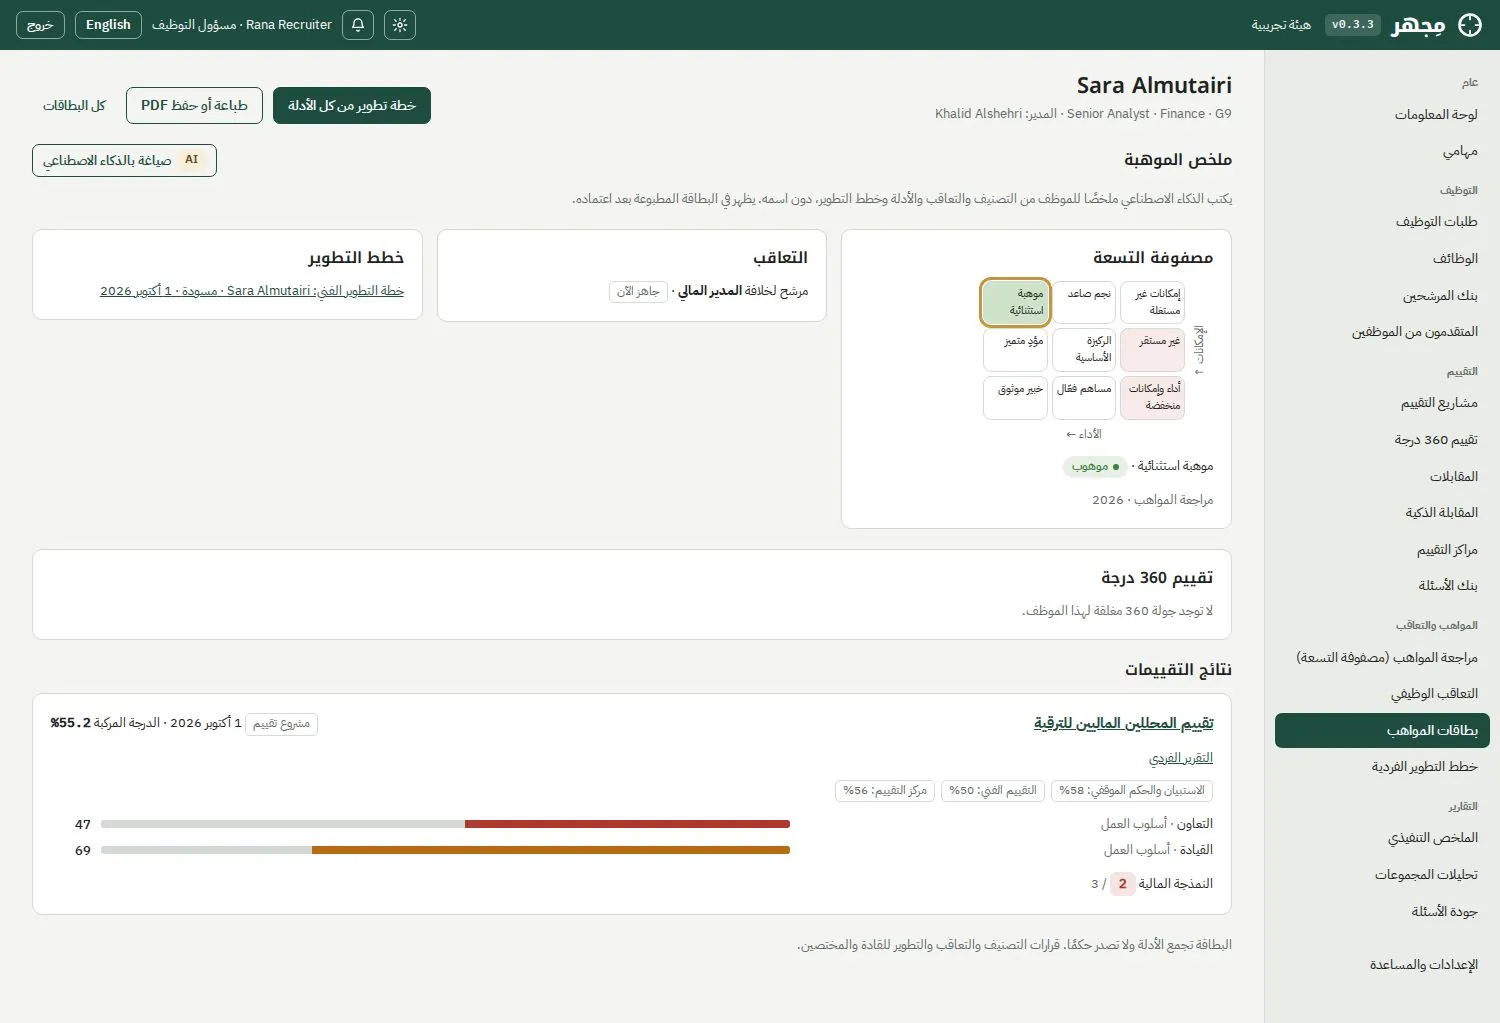Click the خبير موثوق nine-box cell
Viewport: 1500px width, 1023px height.
(x=1015, y=398)
